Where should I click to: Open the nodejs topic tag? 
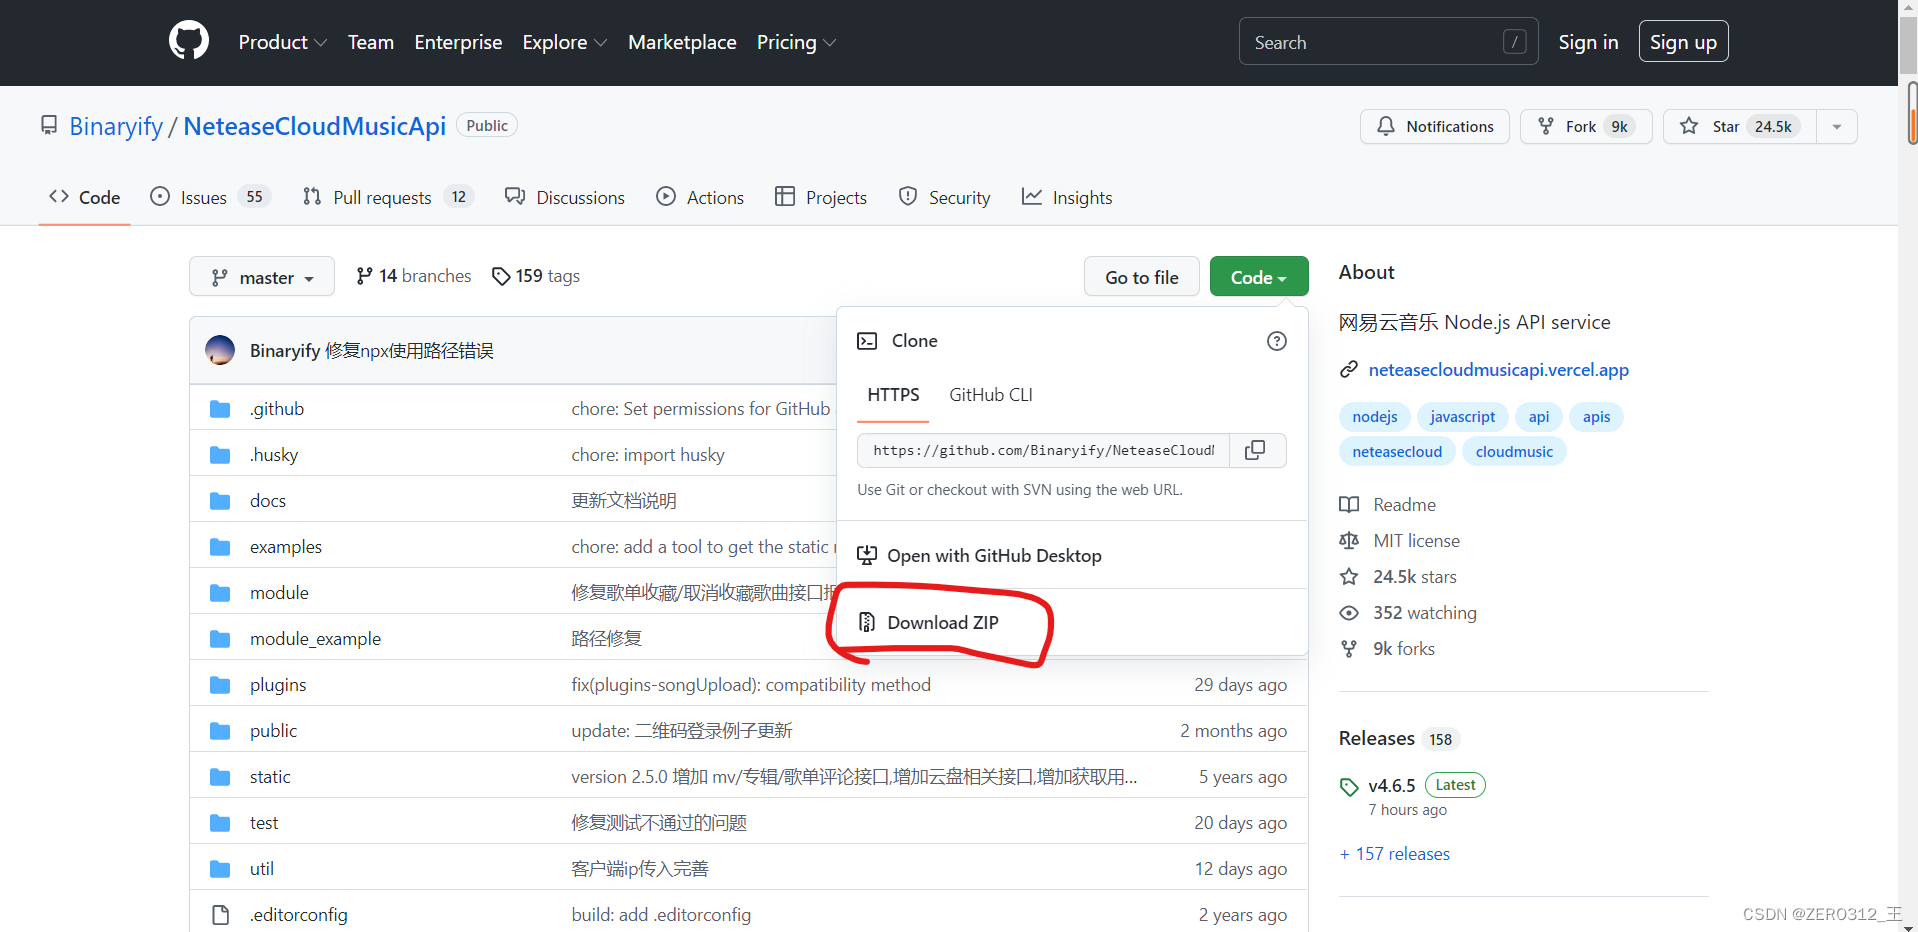coord(1375,417)
